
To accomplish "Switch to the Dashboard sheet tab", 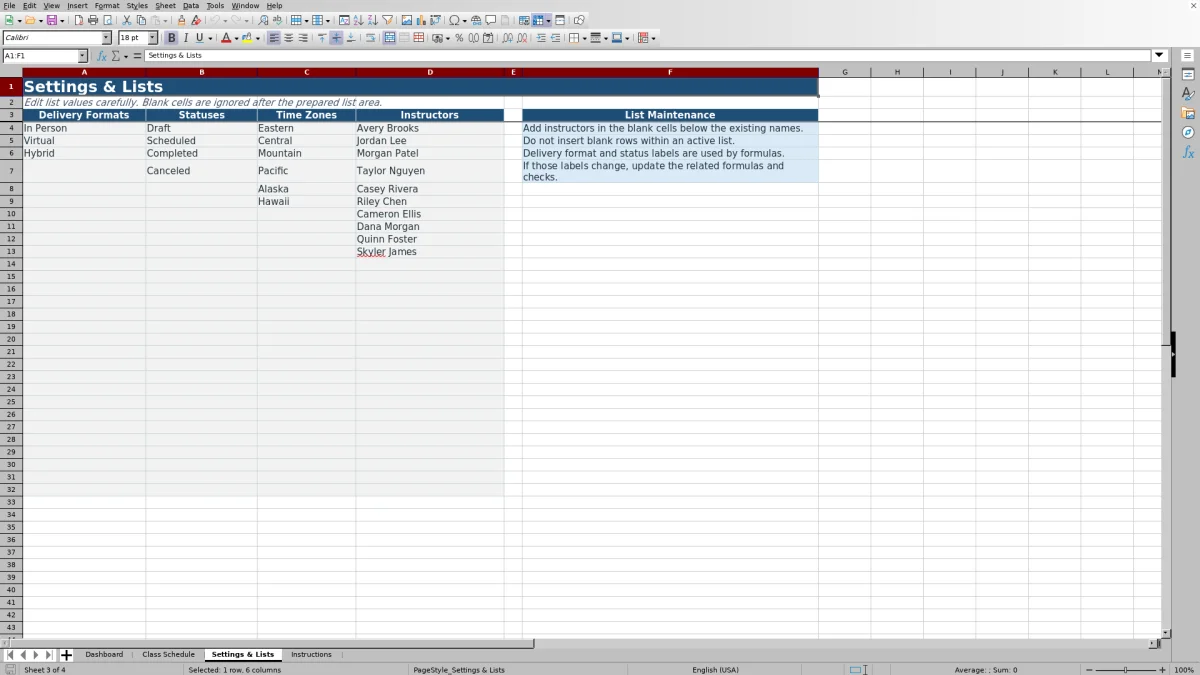I will point(104,655).
